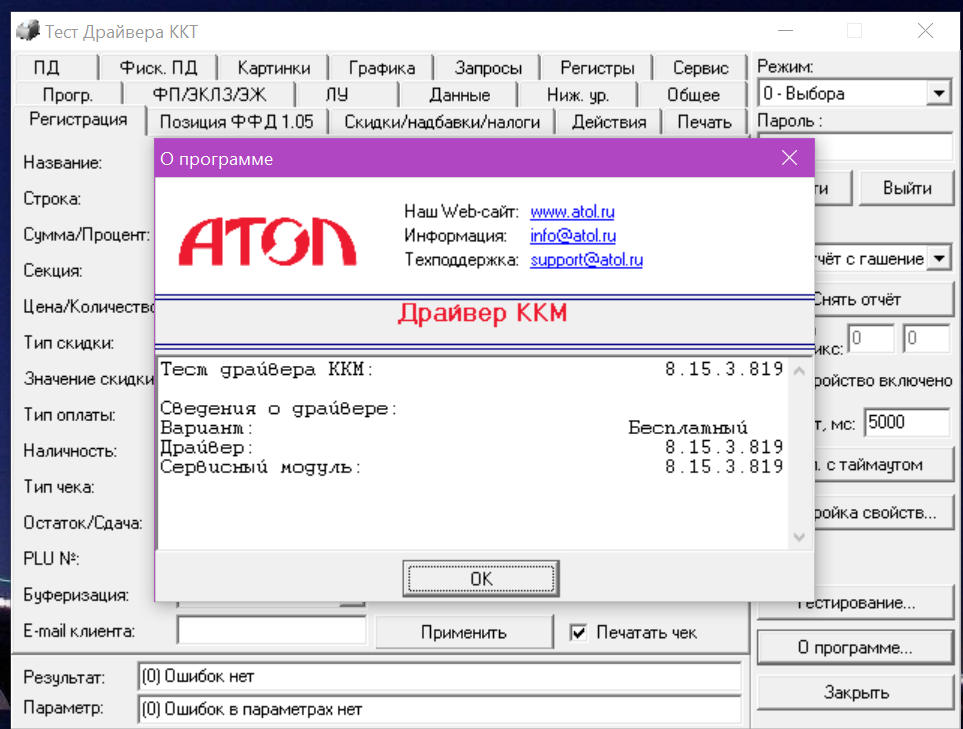963x729 pixels.
Task: Click the Применить button
Action: click(x=464, y=632)
